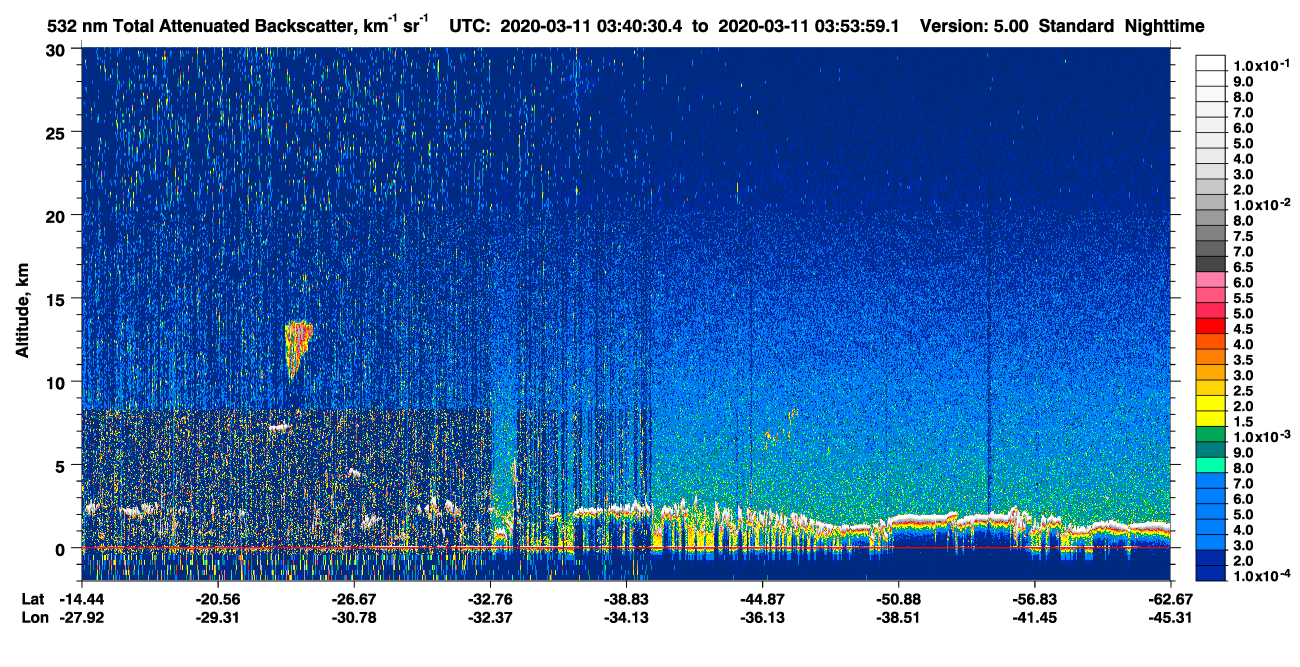This screenshot has width=1300, height=667.
Task: Click latitude value '-26.67'
Action: point(354,598)
